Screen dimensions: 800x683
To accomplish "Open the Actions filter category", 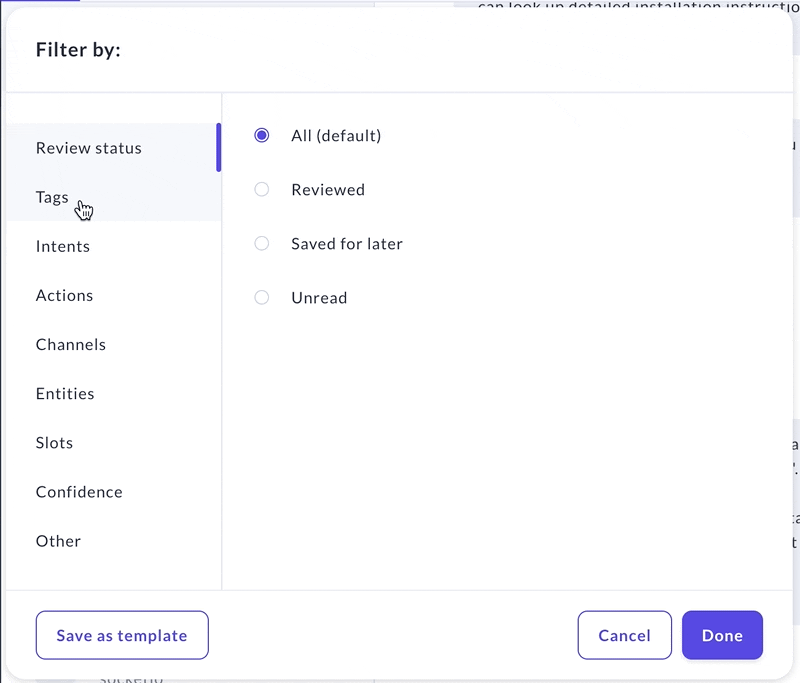I will point(64,295).
